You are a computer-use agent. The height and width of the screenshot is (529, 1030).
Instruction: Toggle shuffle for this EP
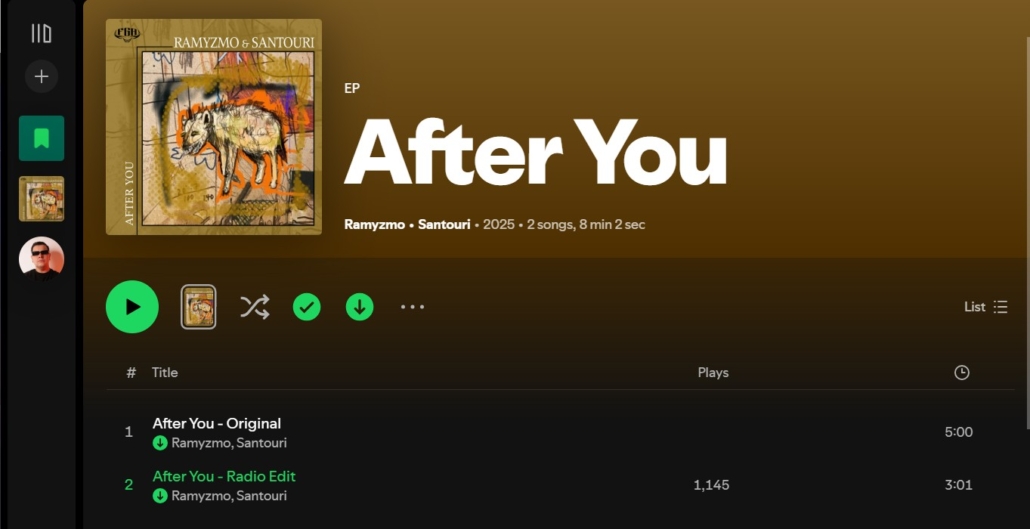pyautogui.click(x=254, y=307)
